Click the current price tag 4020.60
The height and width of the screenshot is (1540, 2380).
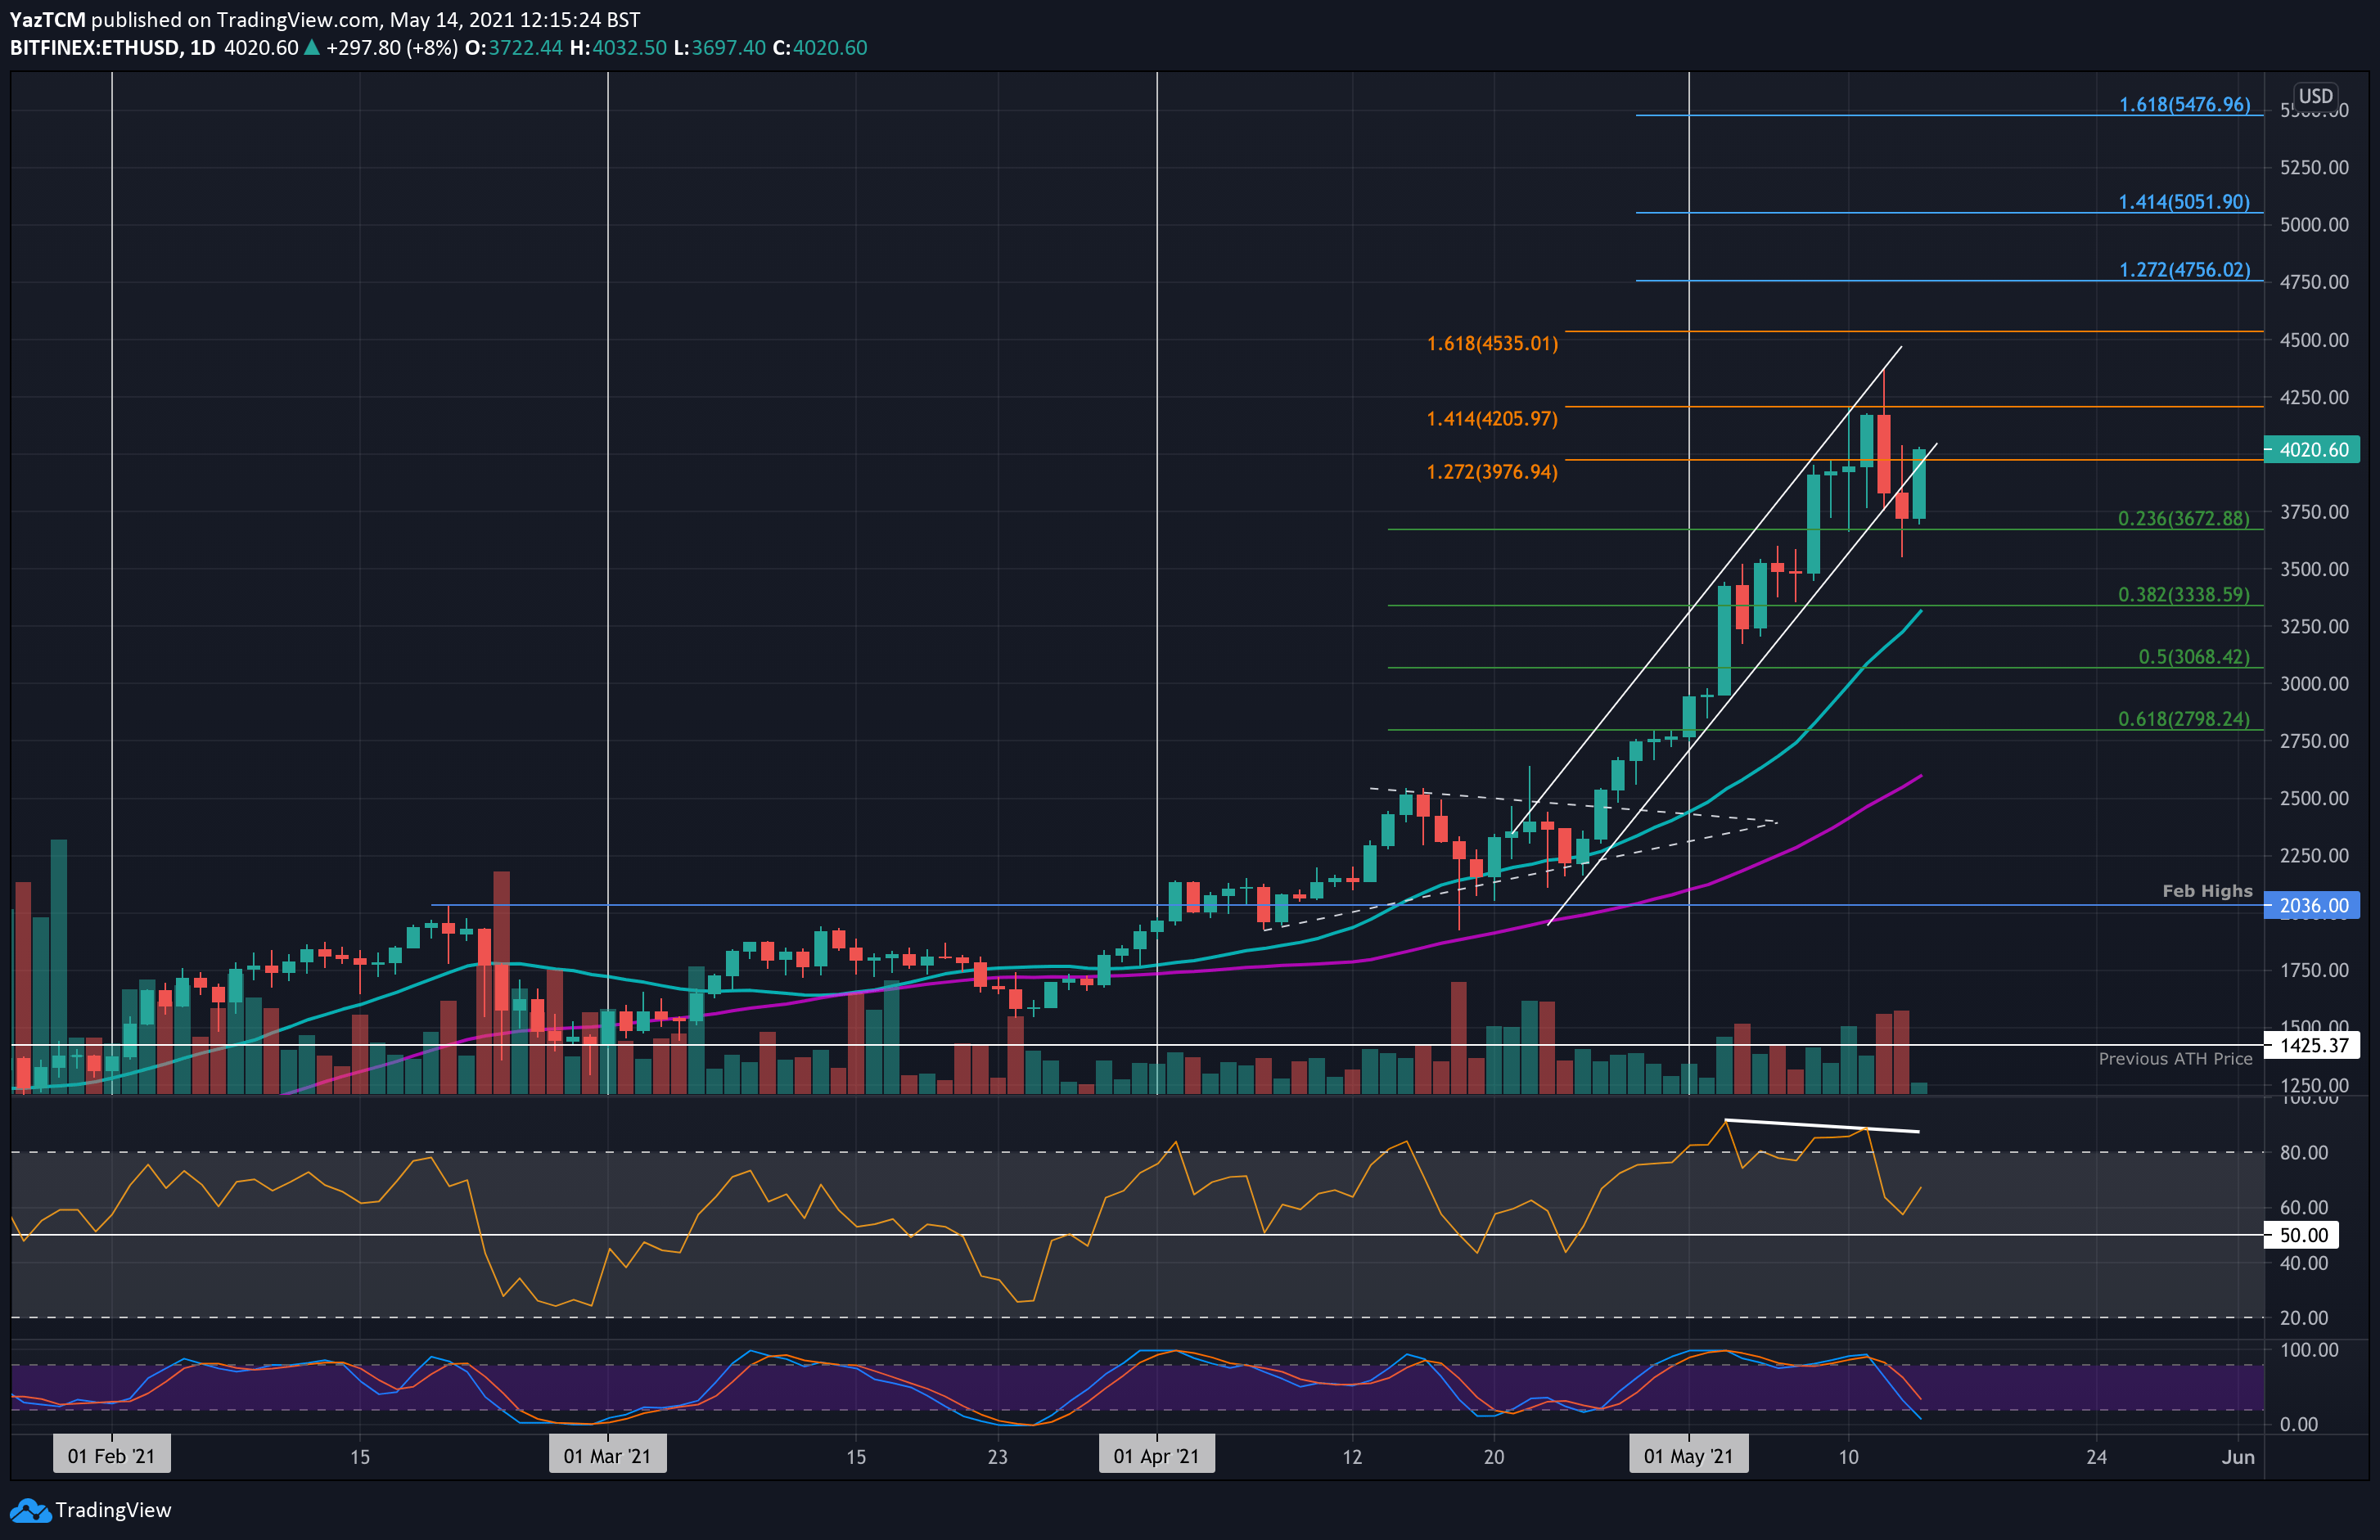click(2313, 451)
